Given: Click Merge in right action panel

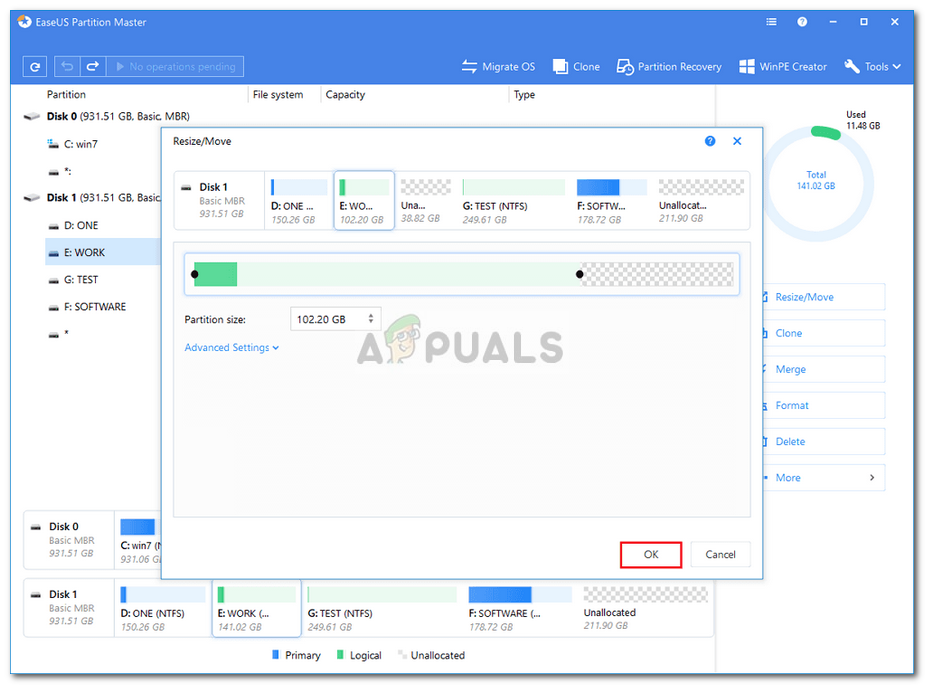Looking at the screenshot, I should click(824, 369).
